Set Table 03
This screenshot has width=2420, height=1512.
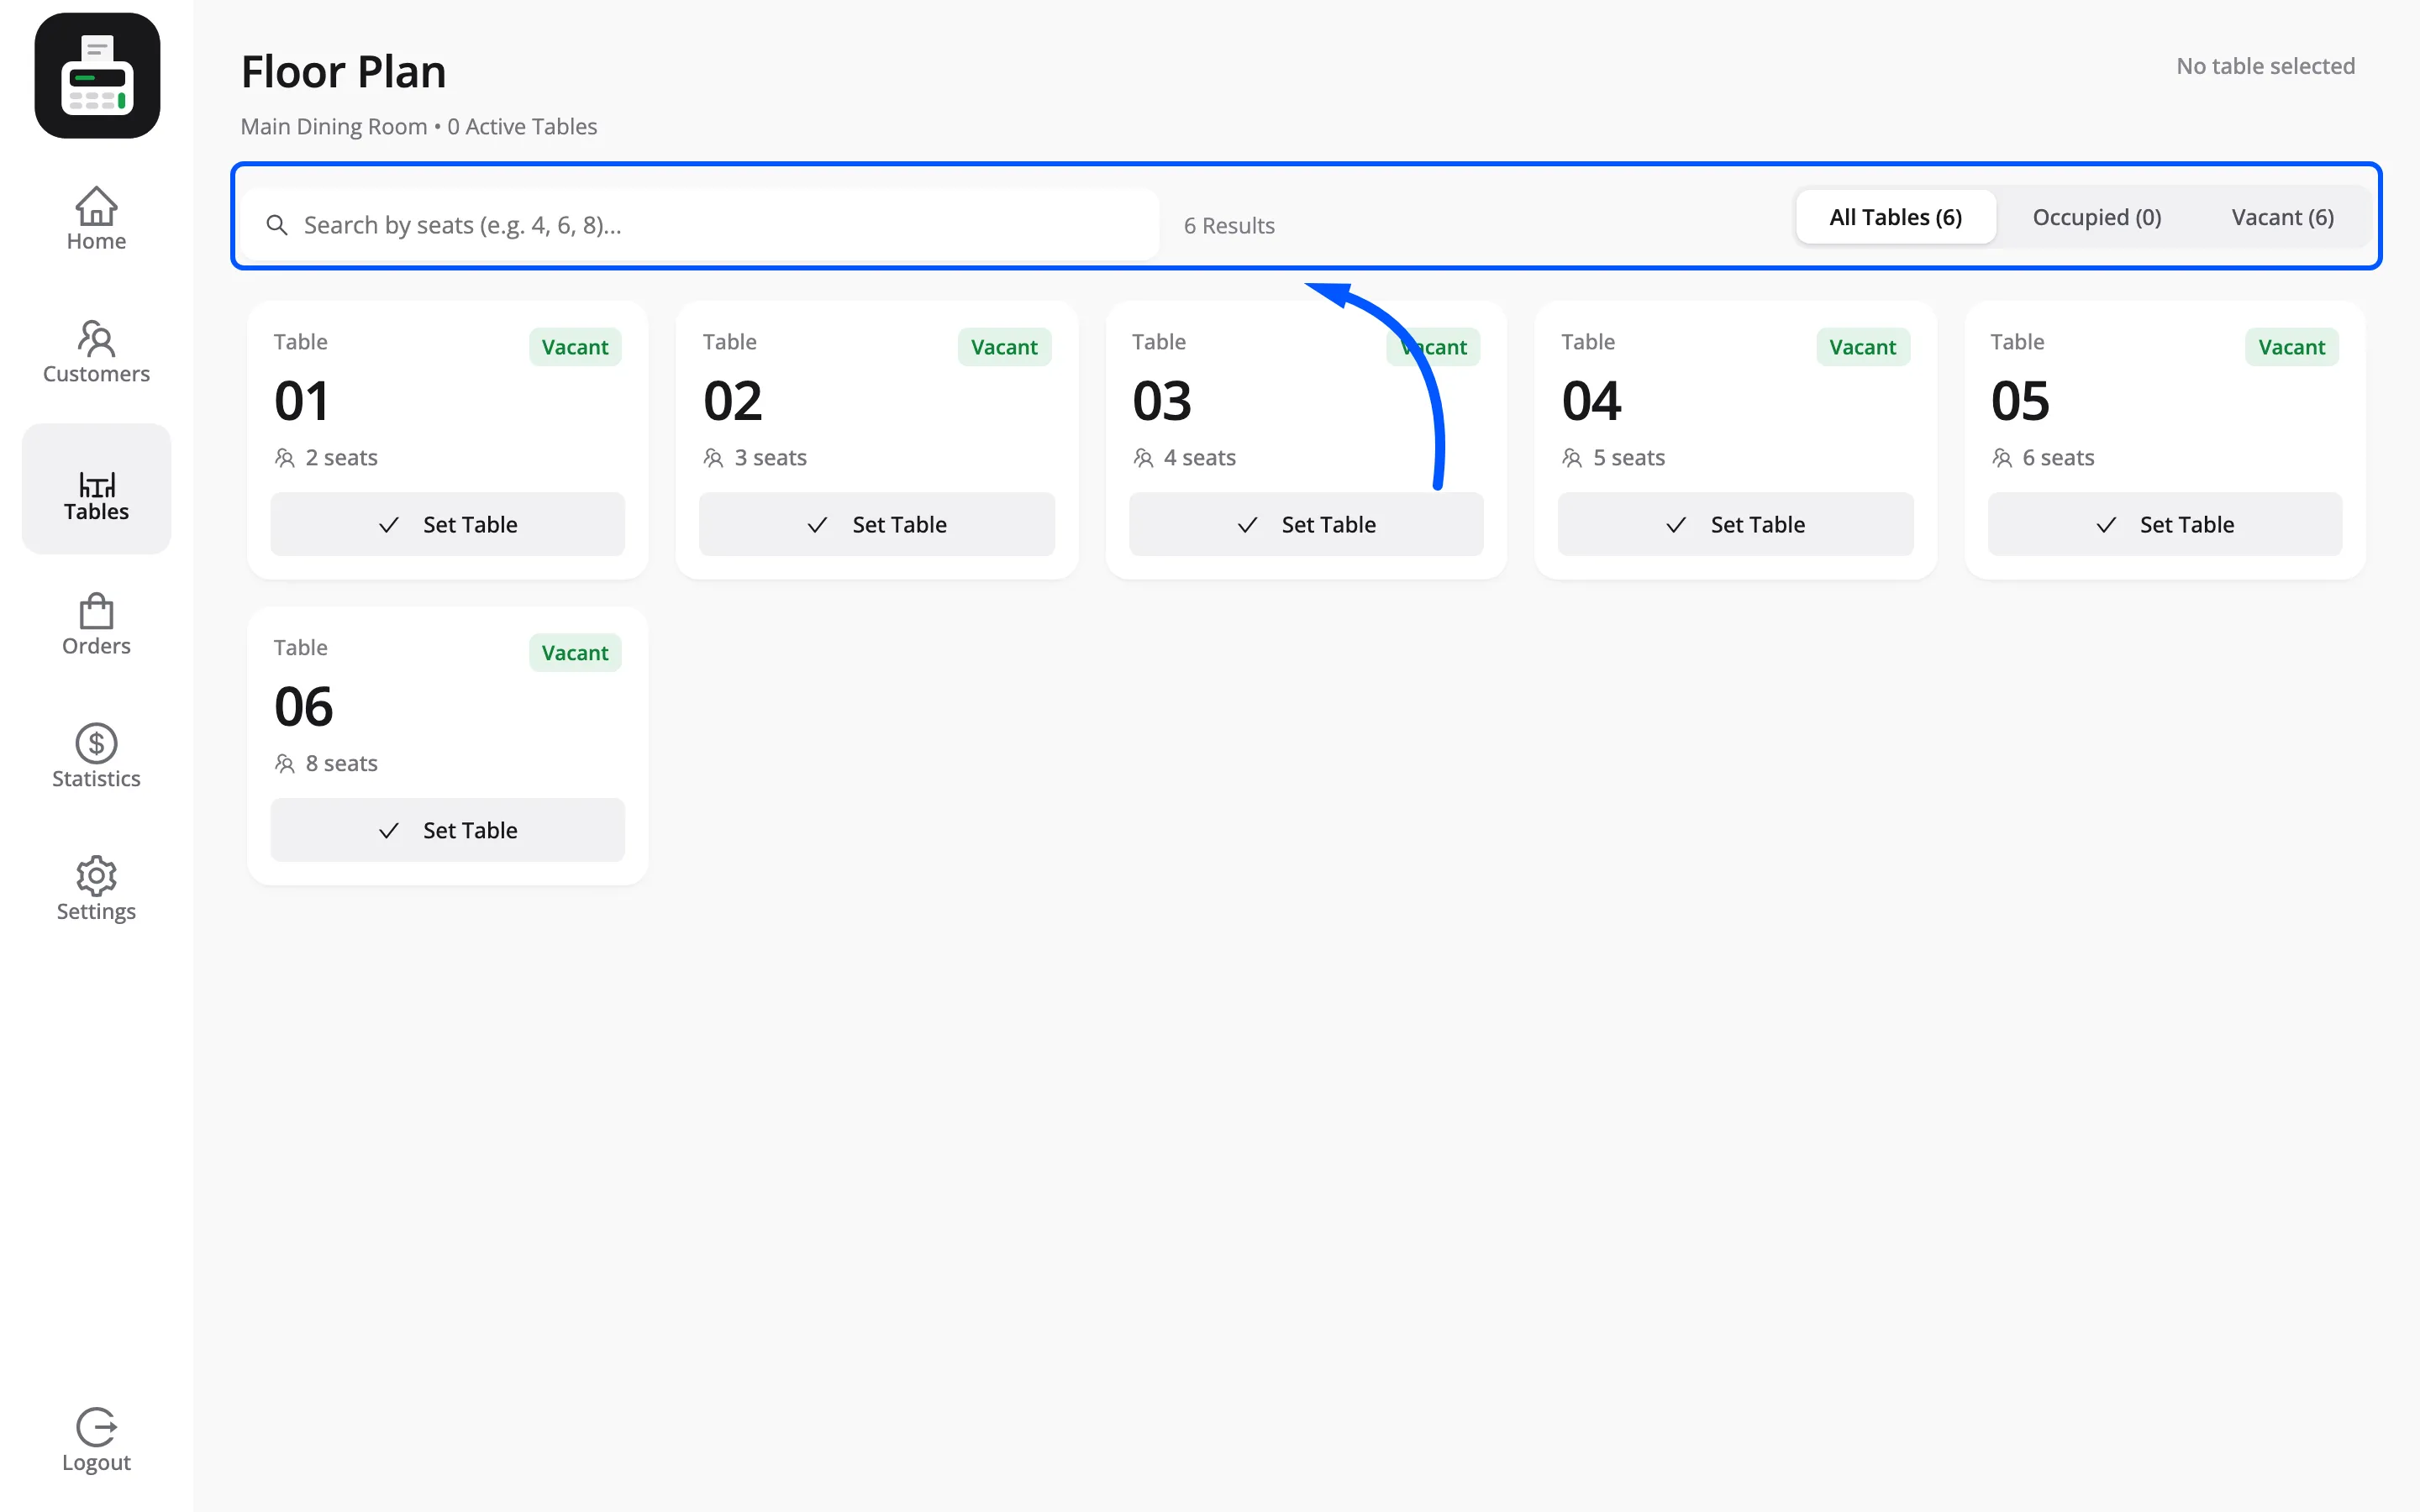(x=1306, y=524)
